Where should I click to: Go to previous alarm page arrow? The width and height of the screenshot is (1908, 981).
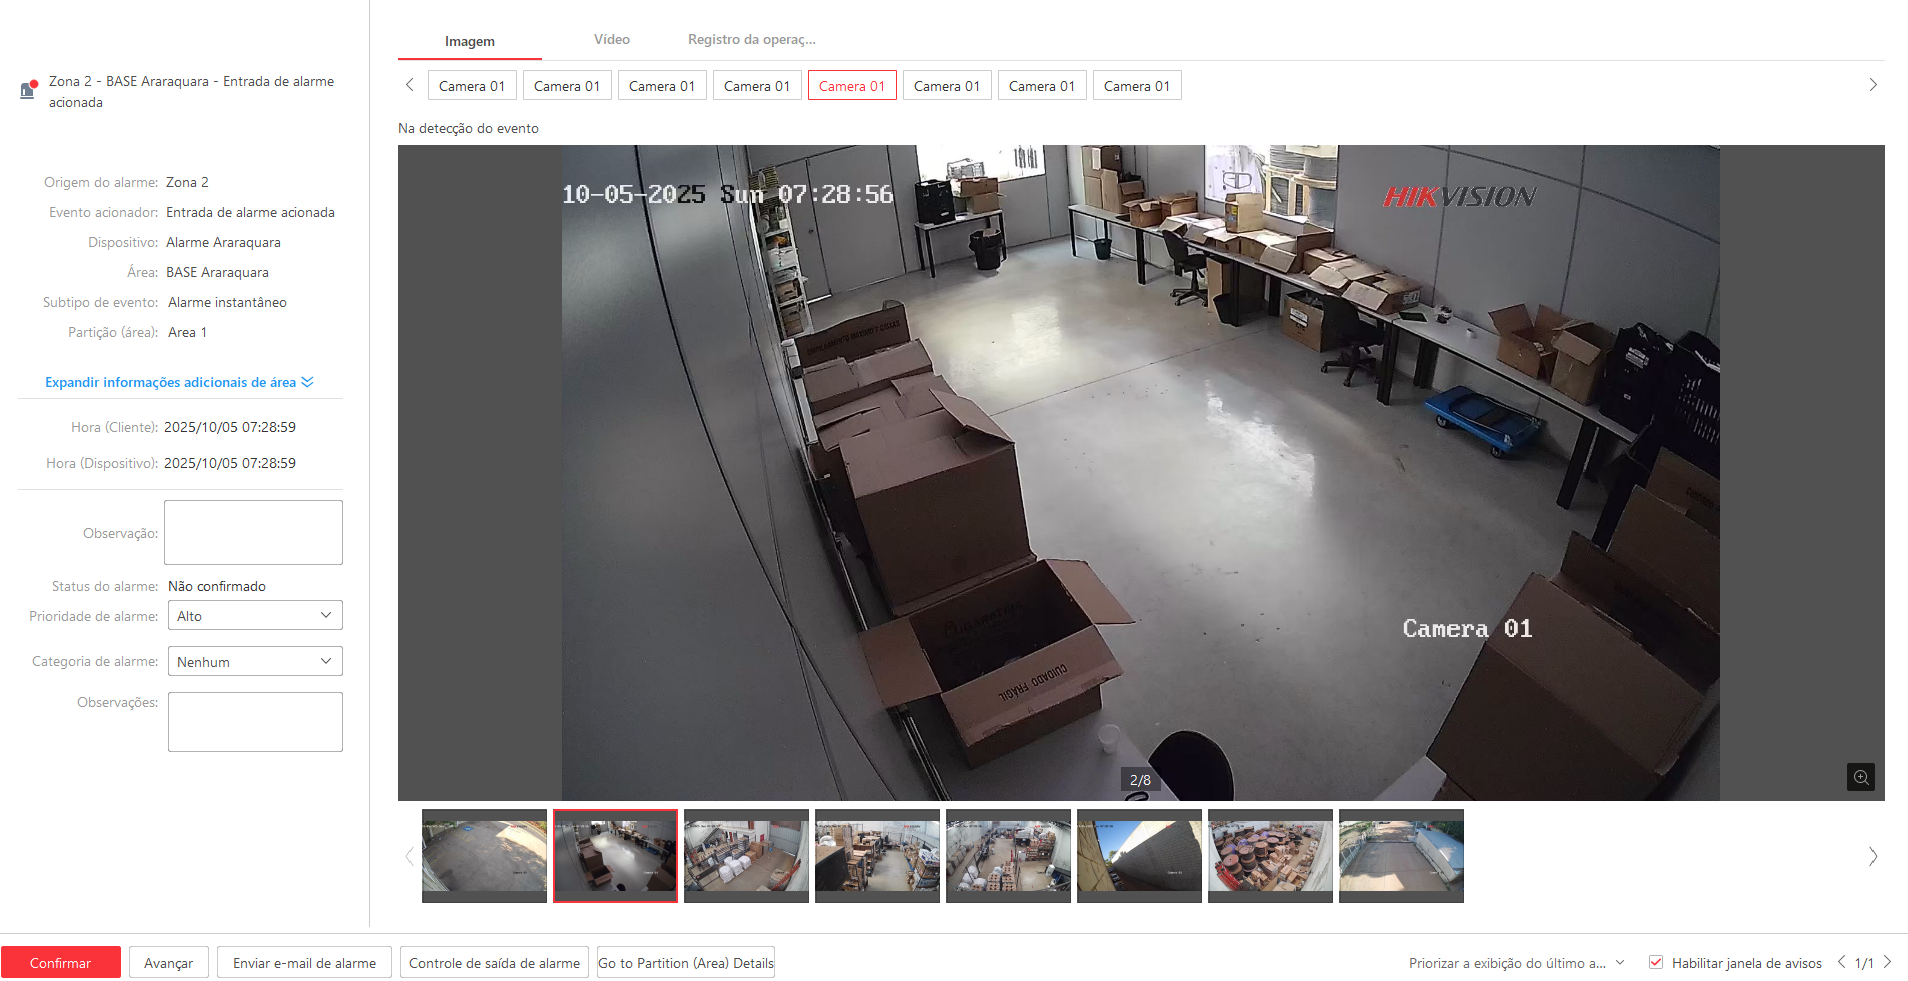point(1841,962)
